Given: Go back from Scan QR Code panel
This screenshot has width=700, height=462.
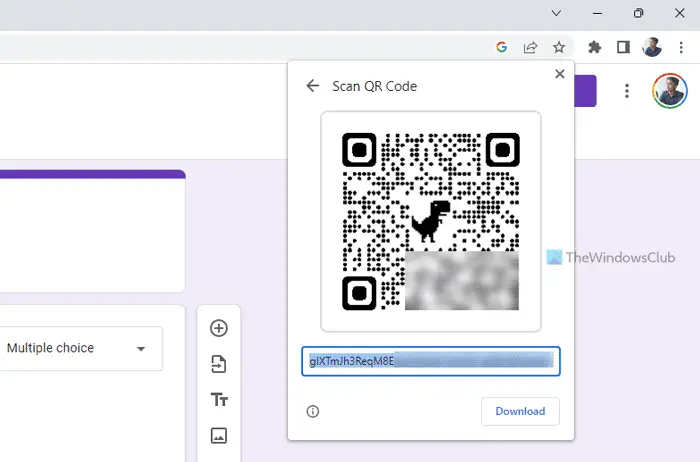Looking at the screenshot, I should pyautogui.click(x=312, y=86).
